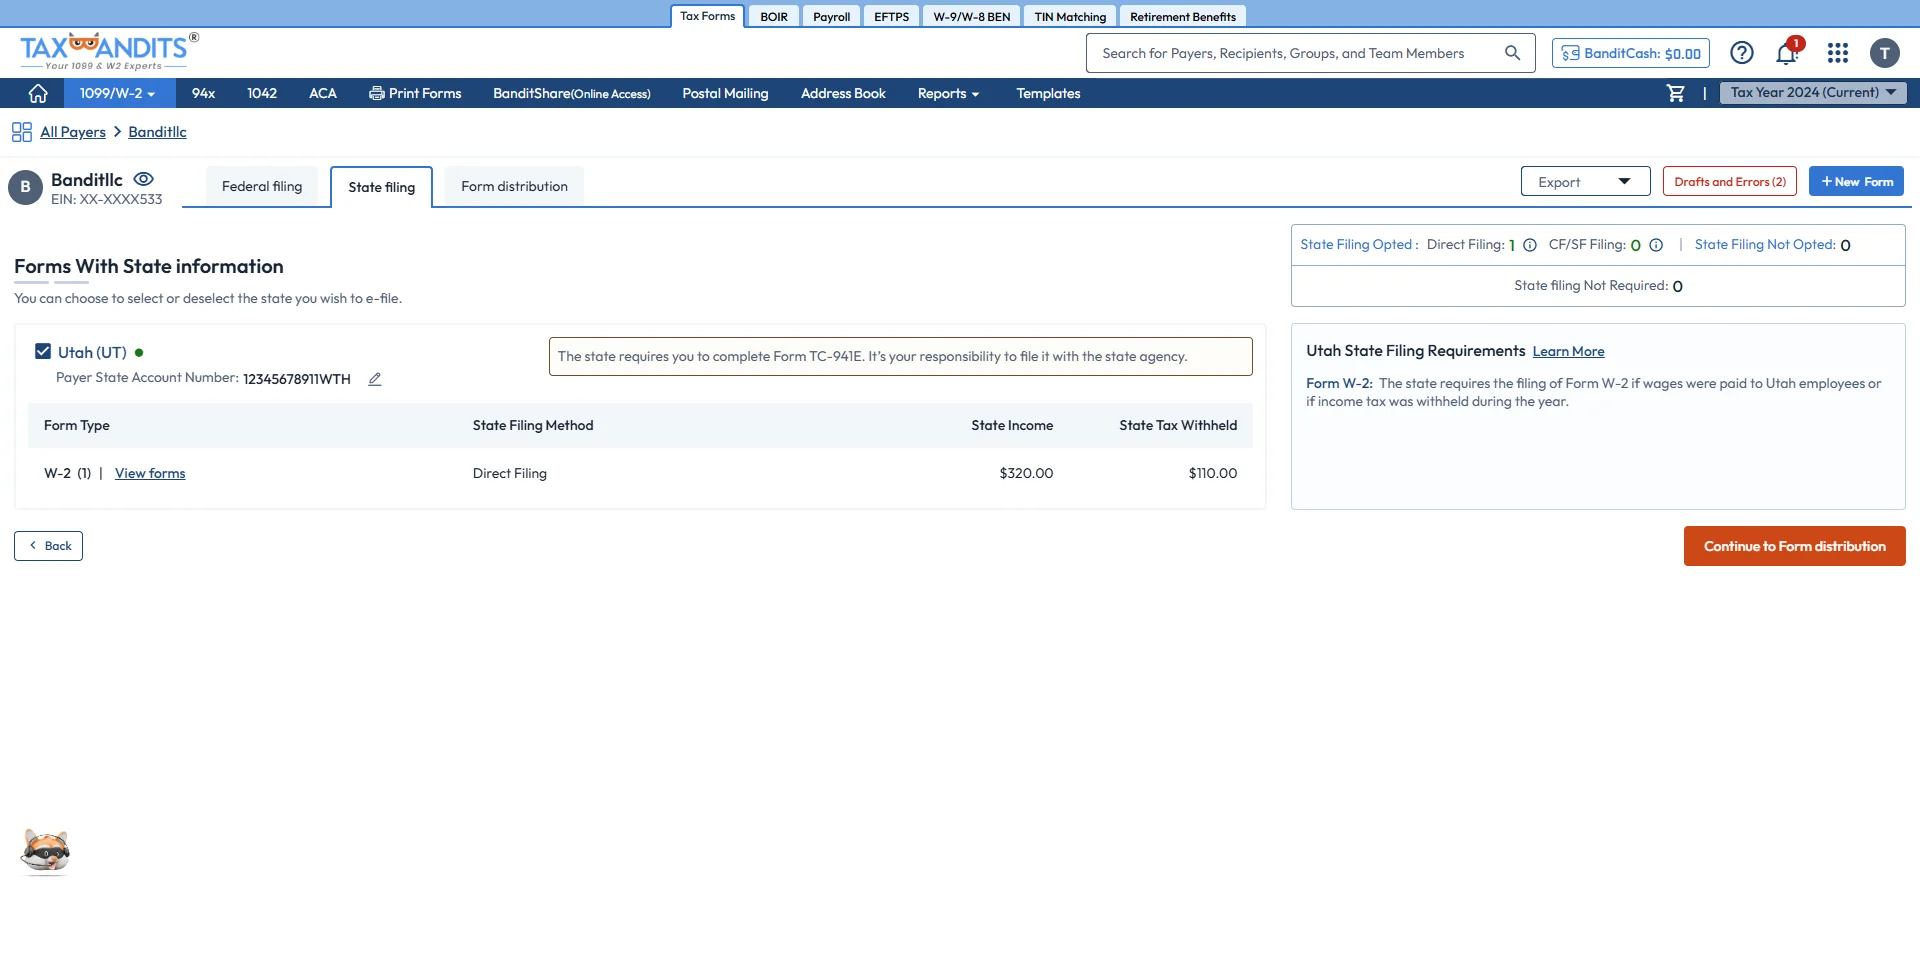Viewport: 1920px width, 953px height.
Task: Open the ACA menu item
Action: (323, 93)
